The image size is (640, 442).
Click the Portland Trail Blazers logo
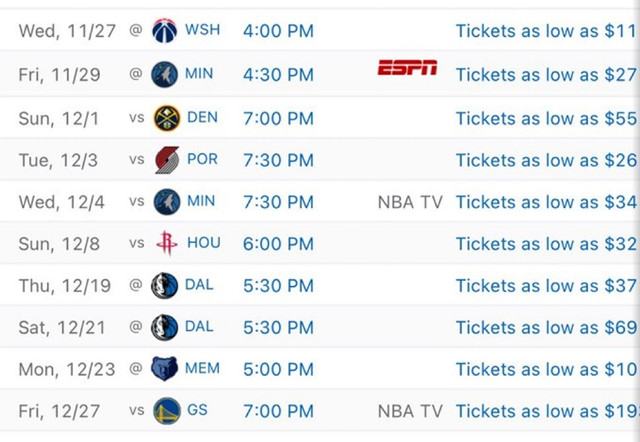(x=167, y=160)
